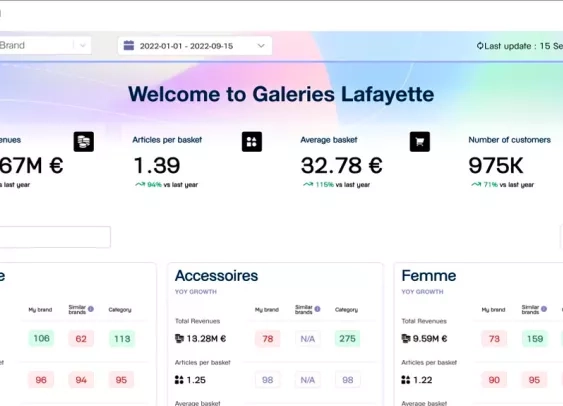Screen dimensions: 563x406
Task: Click the 90 value in Femme card
Action: 494,380
